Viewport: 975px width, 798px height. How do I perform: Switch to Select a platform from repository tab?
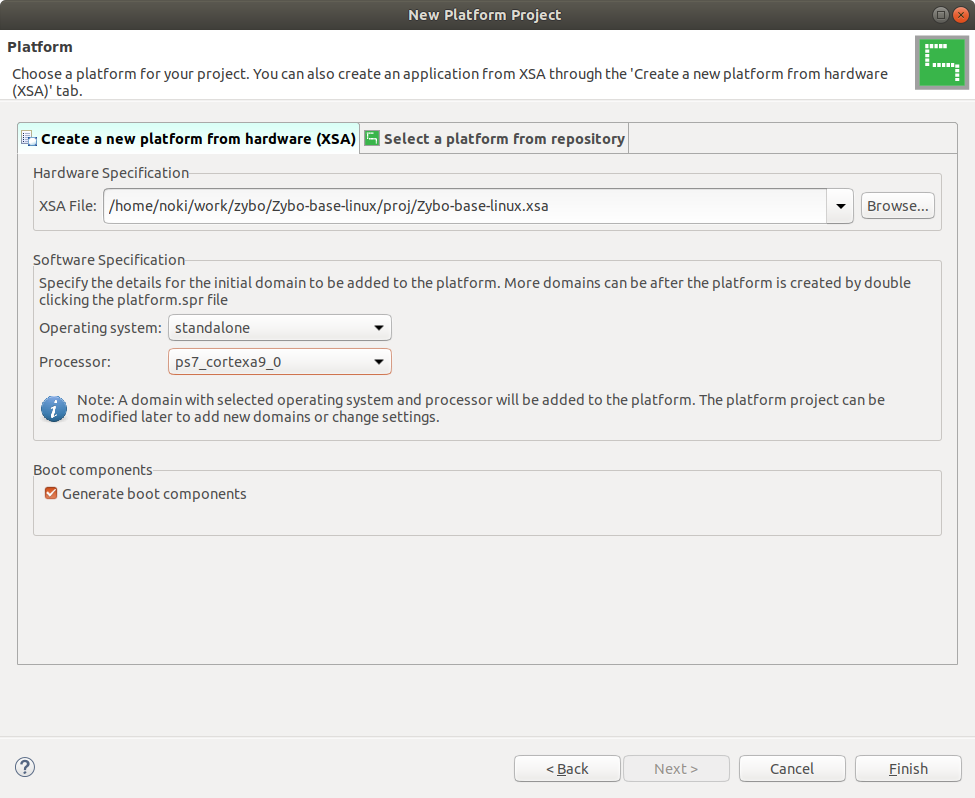click(x=494, y=139)
